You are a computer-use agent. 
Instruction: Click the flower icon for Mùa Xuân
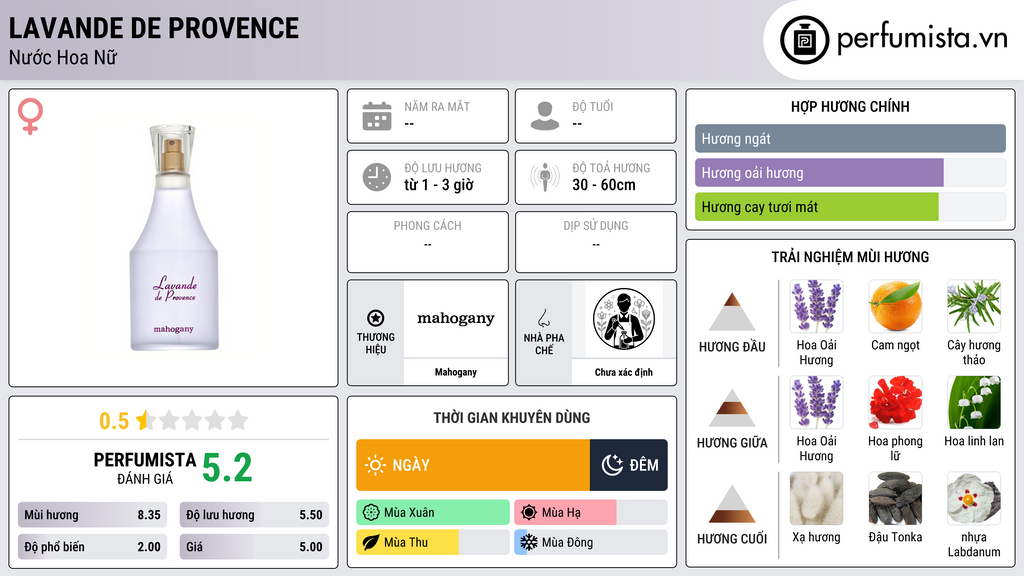[371, 513]
